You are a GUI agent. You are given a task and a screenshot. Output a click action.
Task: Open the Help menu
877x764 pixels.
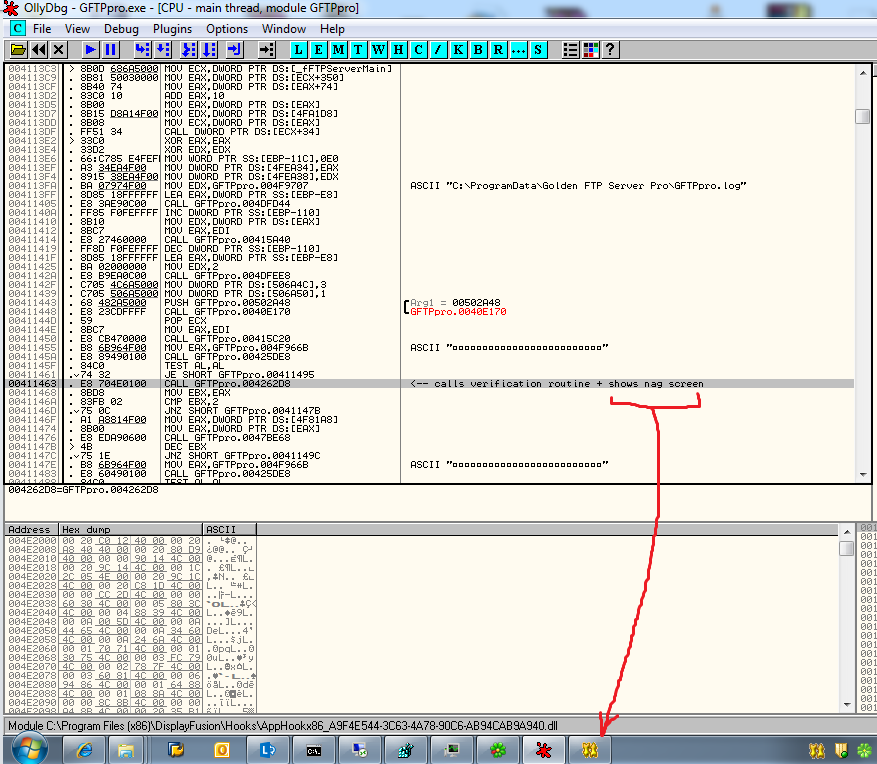point(332,29)
